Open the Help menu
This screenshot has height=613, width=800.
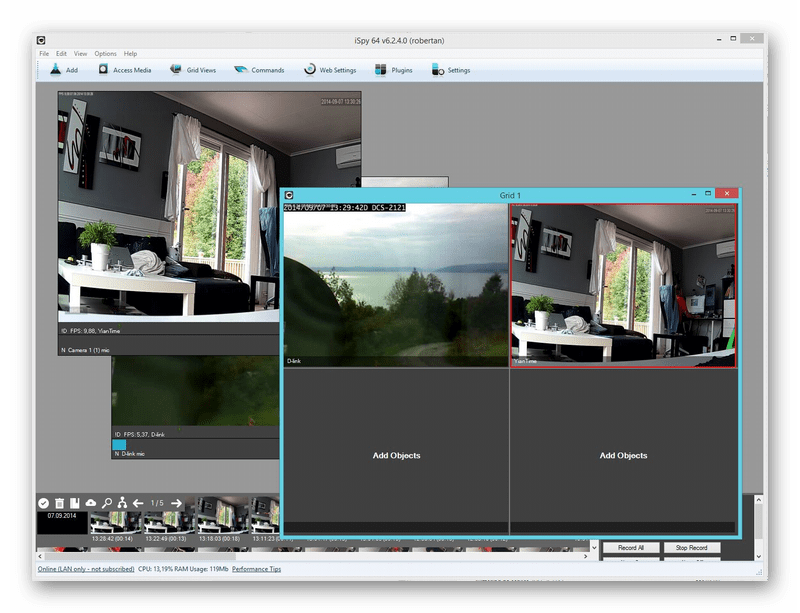(130, 54)
